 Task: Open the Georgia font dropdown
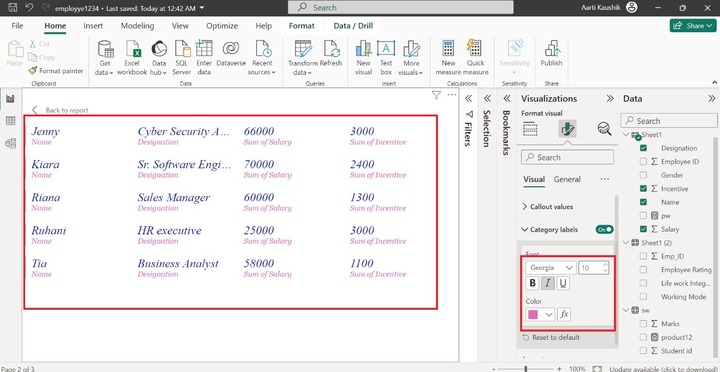pos(551,268)
